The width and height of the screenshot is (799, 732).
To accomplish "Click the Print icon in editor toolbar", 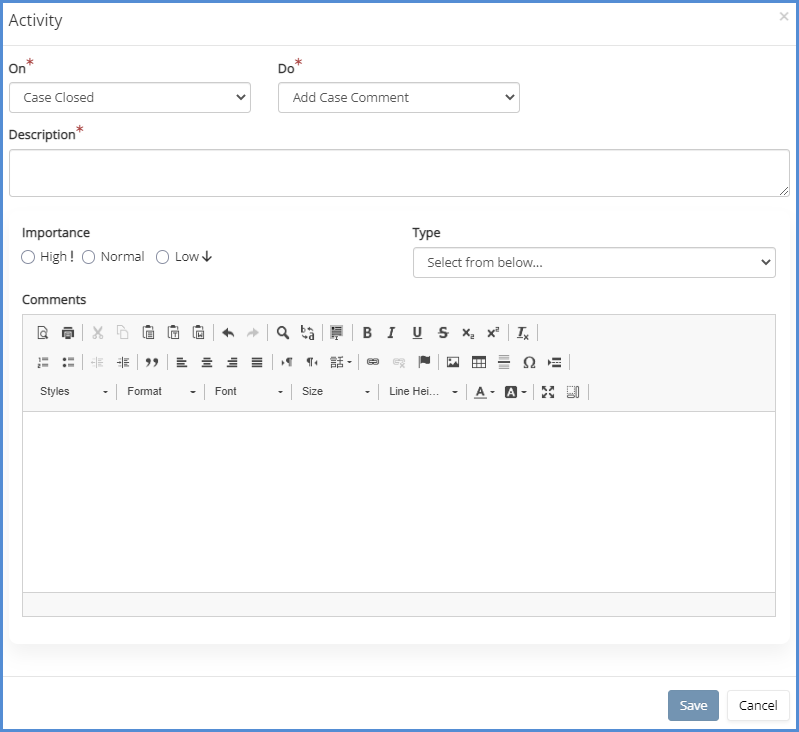I will (68, 333).
